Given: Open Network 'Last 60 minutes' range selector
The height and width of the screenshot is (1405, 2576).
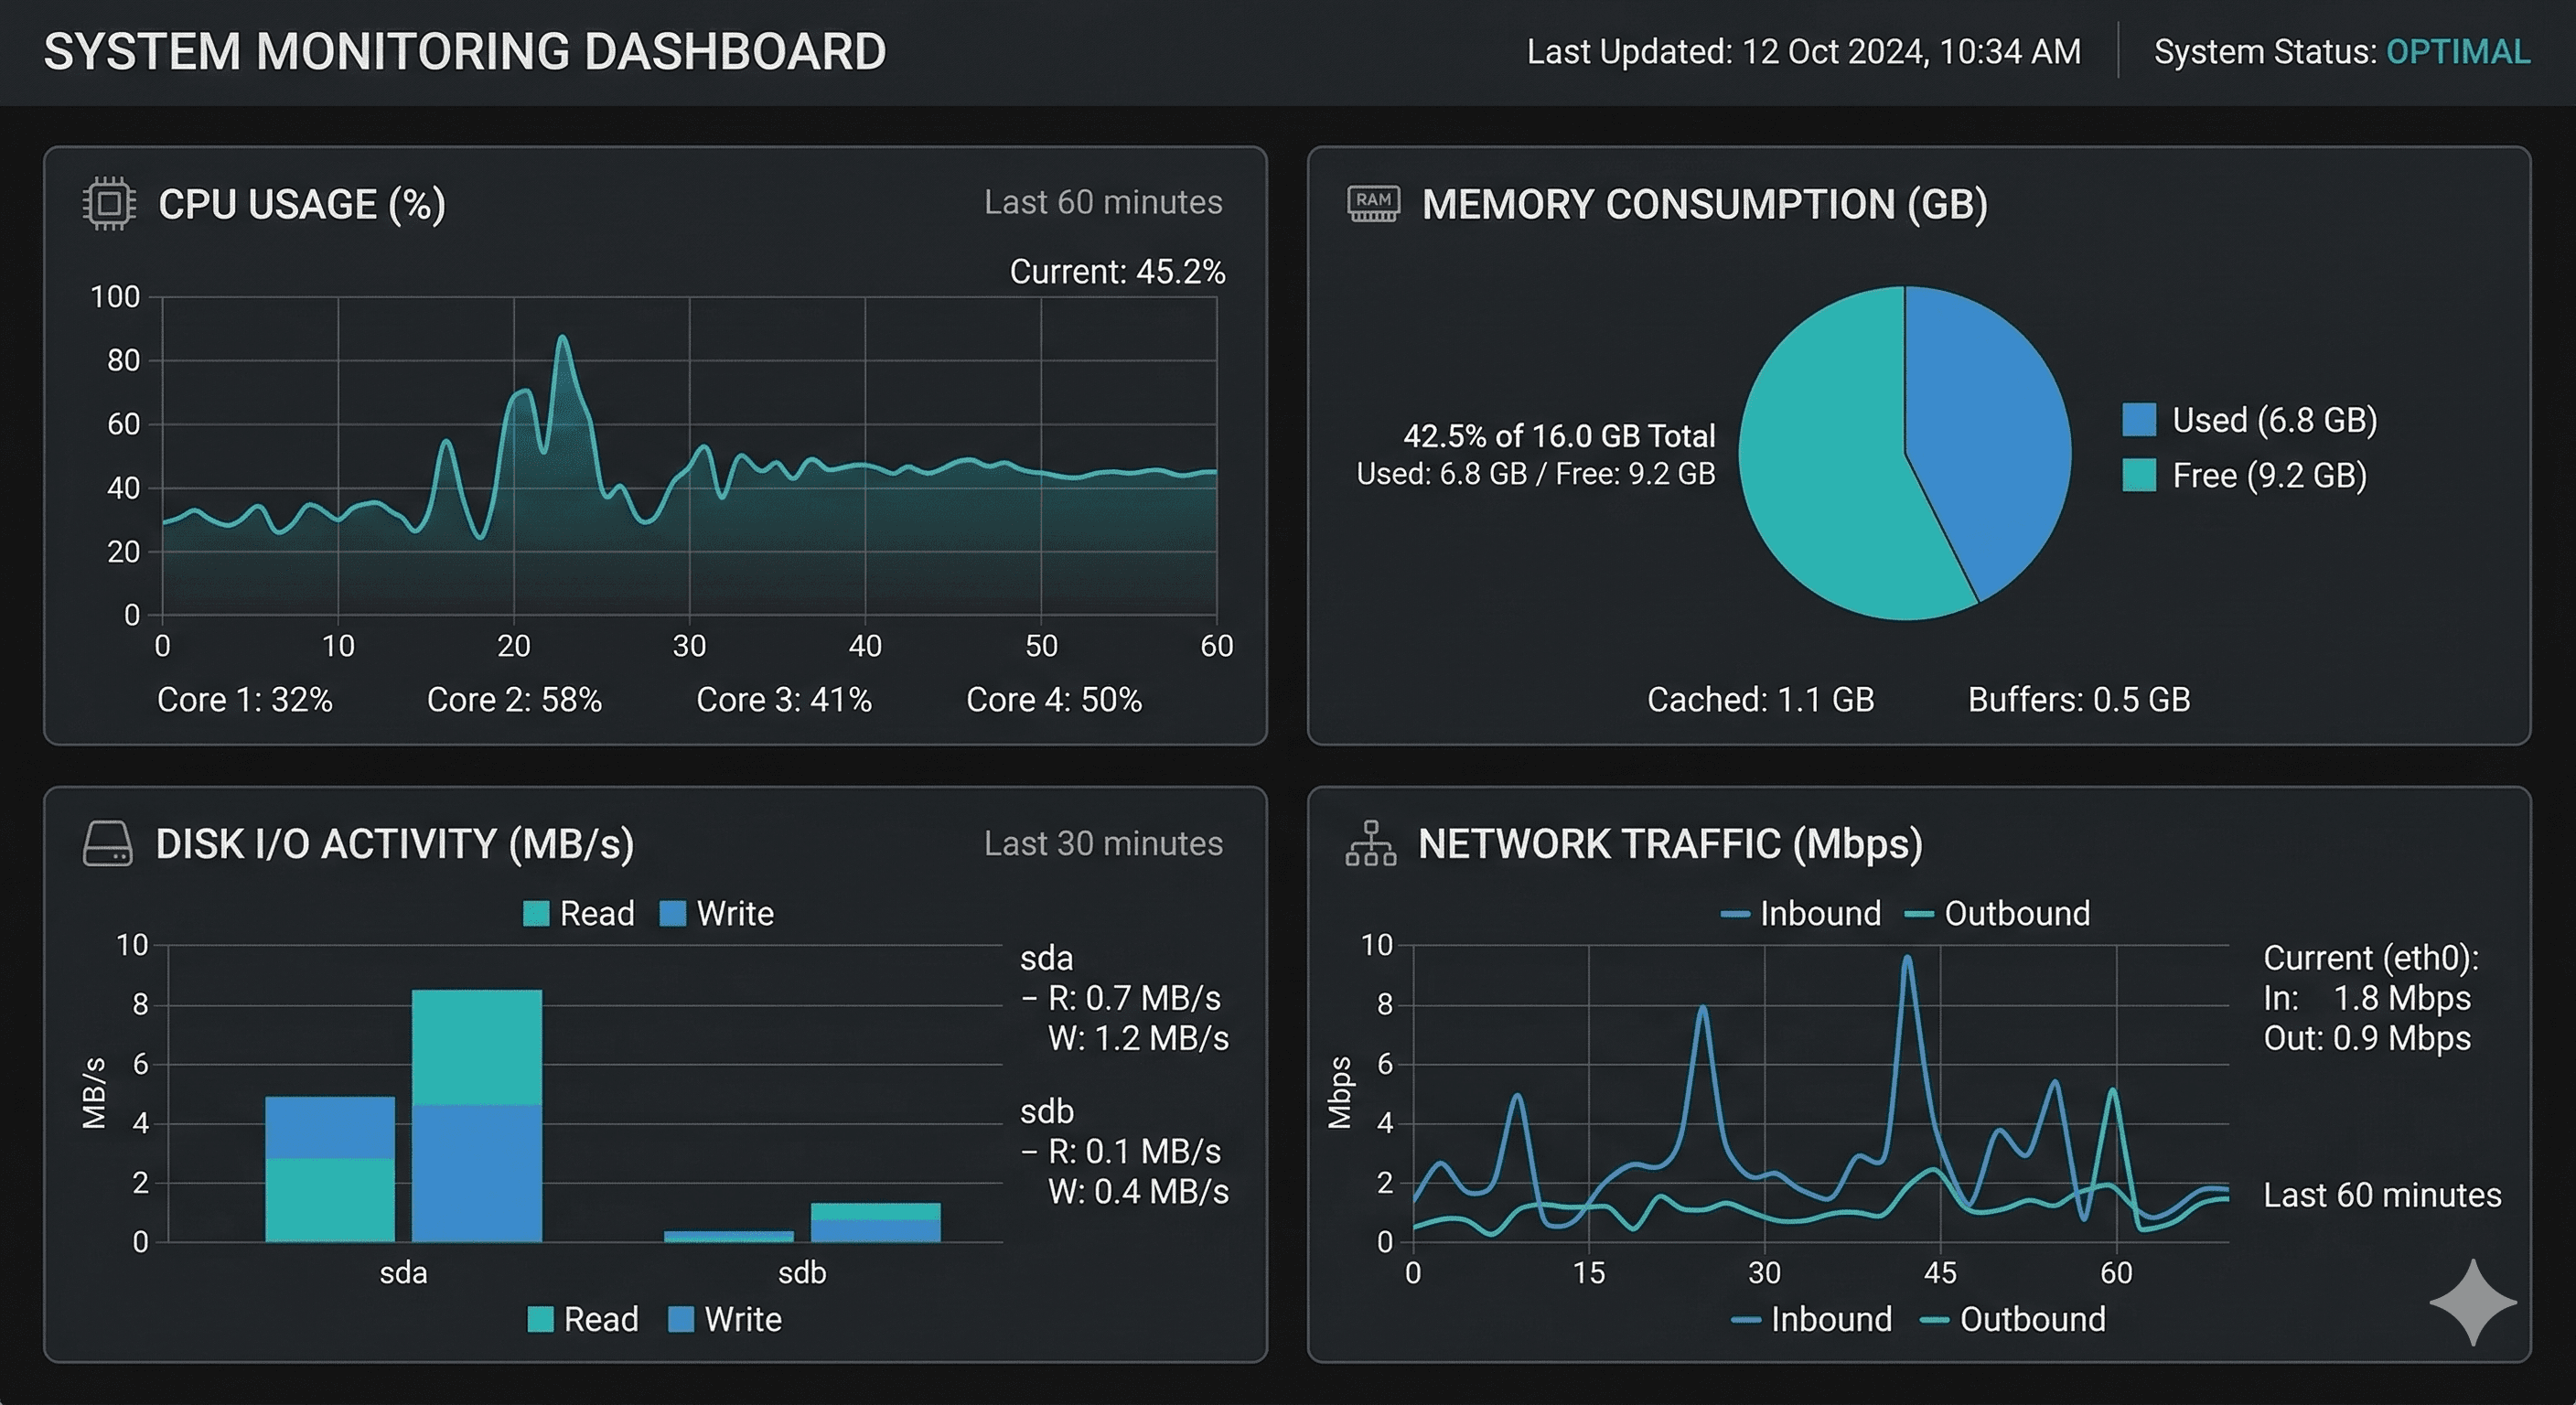Looking at the screenshot, I should (x=2382, y=1195).
